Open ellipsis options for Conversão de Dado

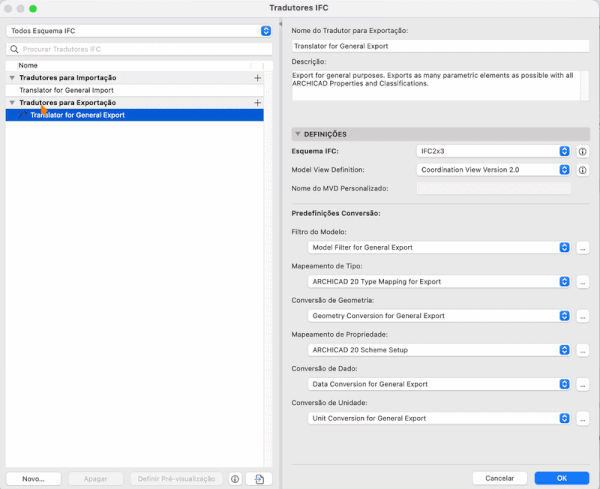582,385
